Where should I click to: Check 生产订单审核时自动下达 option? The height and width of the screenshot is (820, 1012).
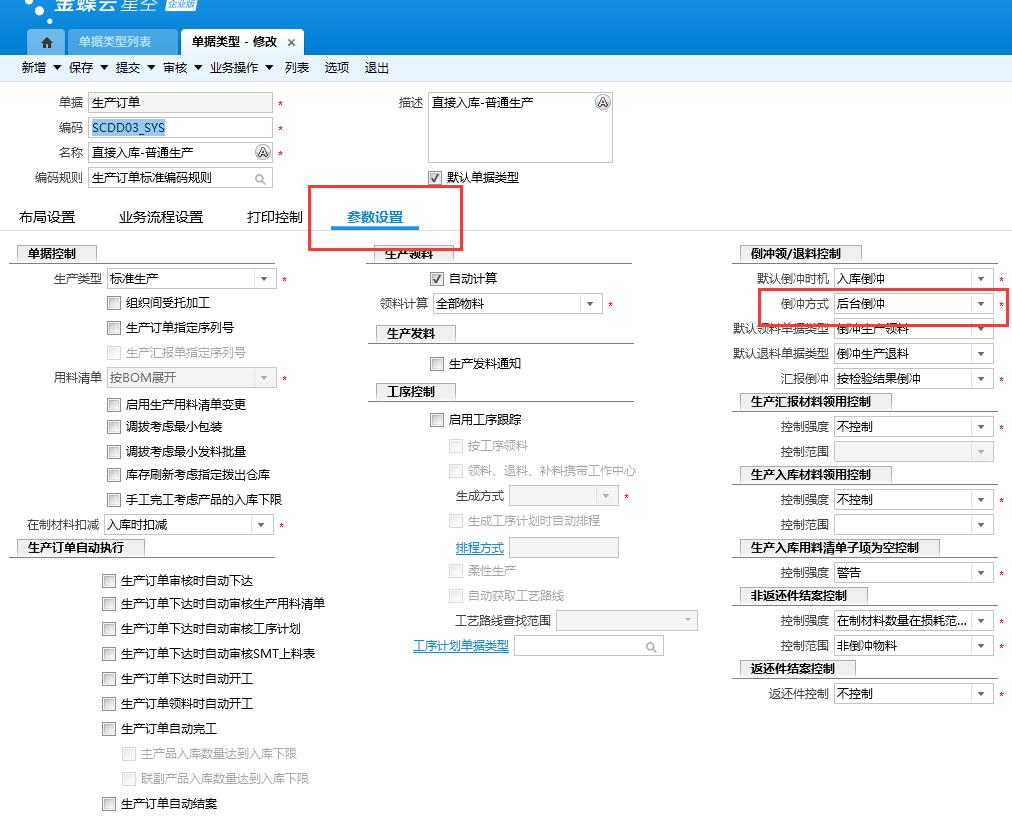pos(109,581)
